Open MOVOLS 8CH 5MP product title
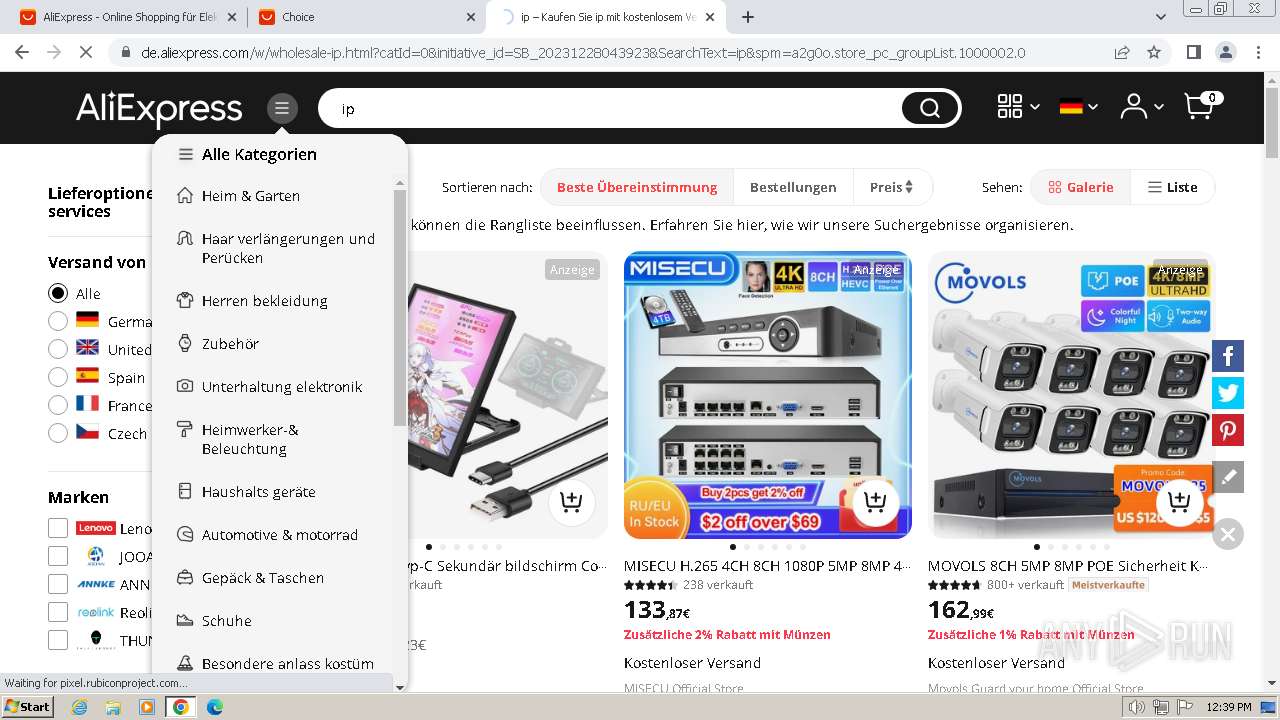 point(1067,566)
